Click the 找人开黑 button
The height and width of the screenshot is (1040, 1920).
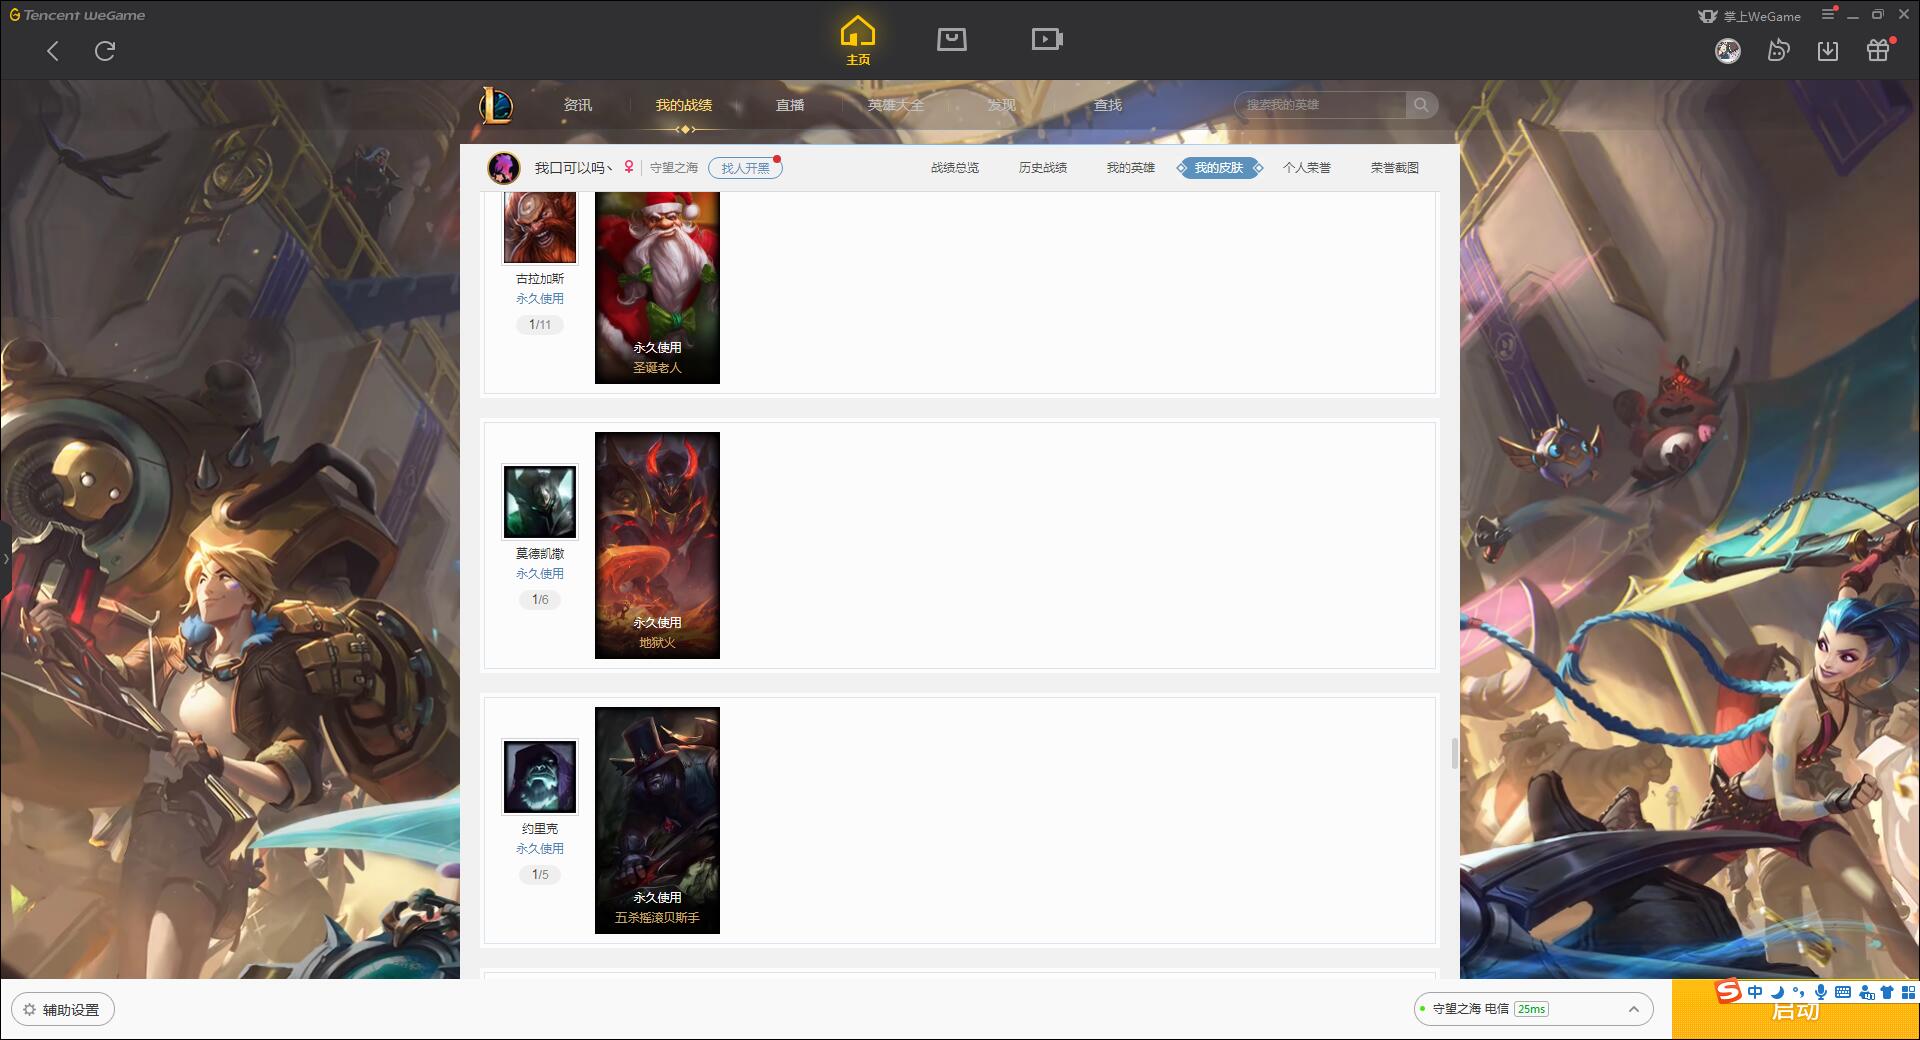745,168
